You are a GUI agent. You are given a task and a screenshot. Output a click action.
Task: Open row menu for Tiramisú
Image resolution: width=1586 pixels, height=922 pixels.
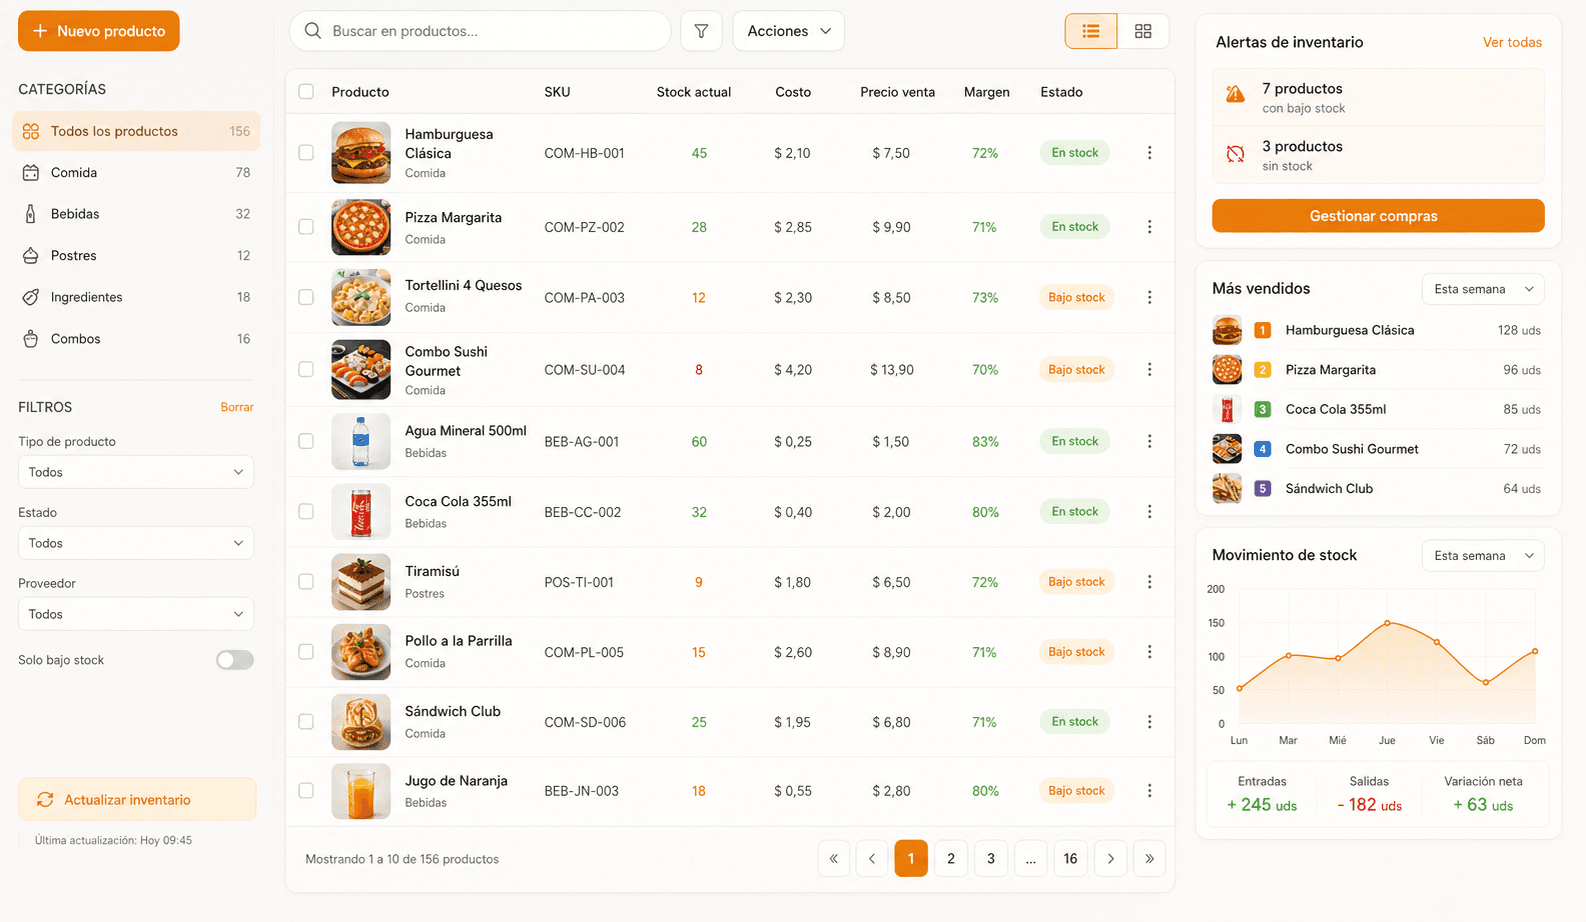(1149, 582)
